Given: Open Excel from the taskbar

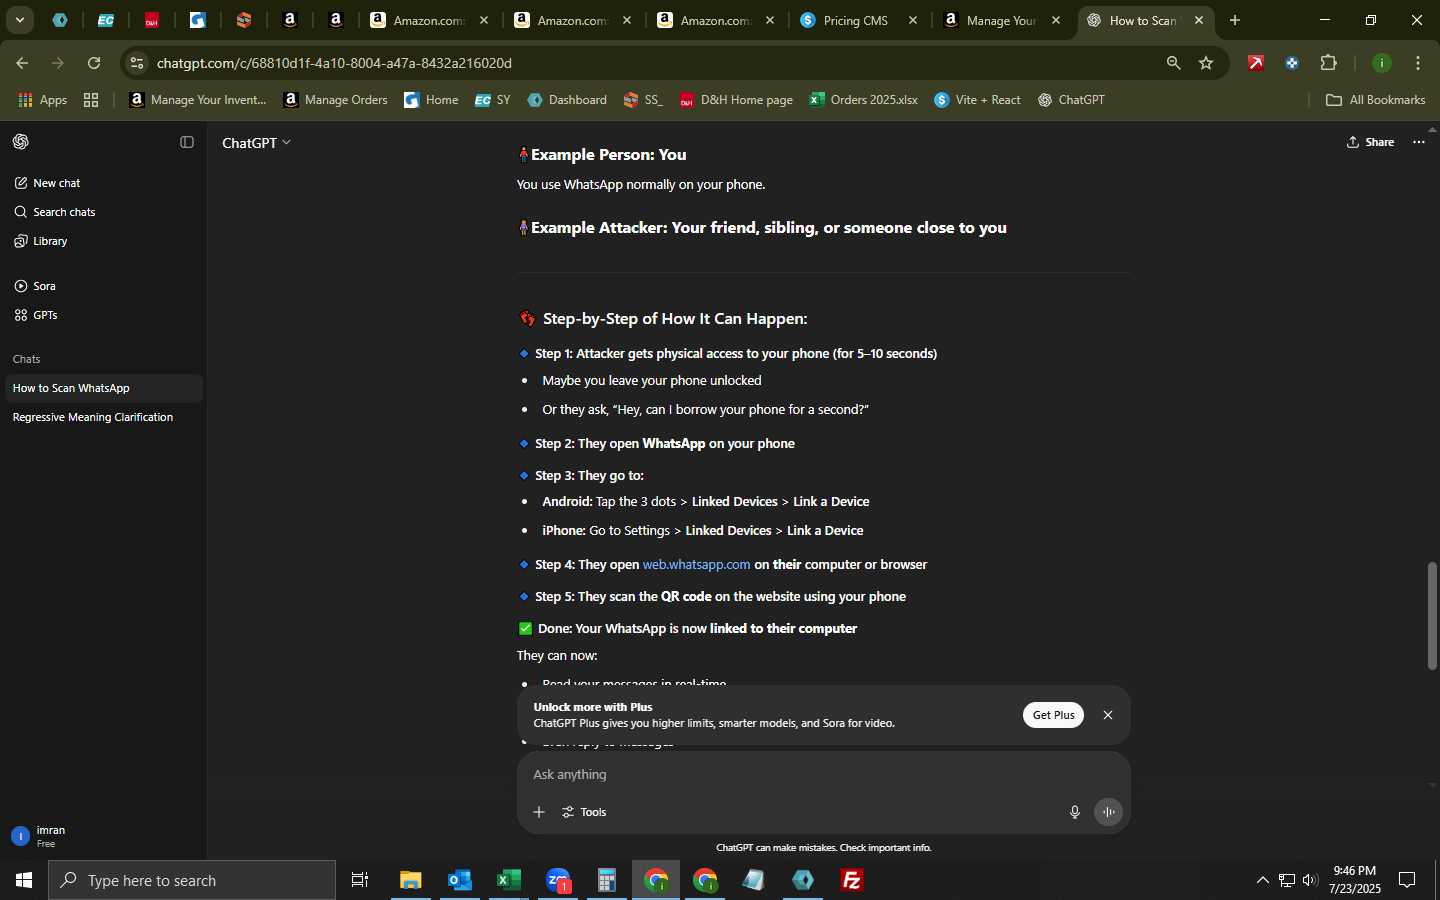Looking at the screenshot, I should click(509, 880).
